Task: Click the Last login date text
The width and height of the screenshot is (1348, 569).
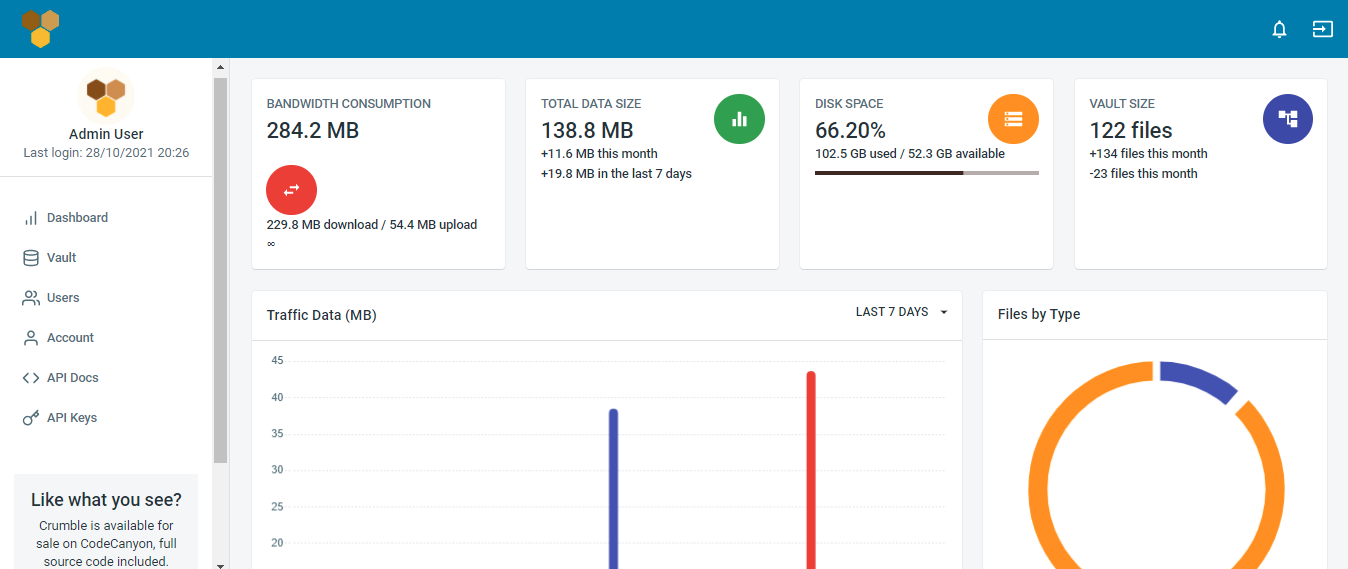Action: (106, 153)
